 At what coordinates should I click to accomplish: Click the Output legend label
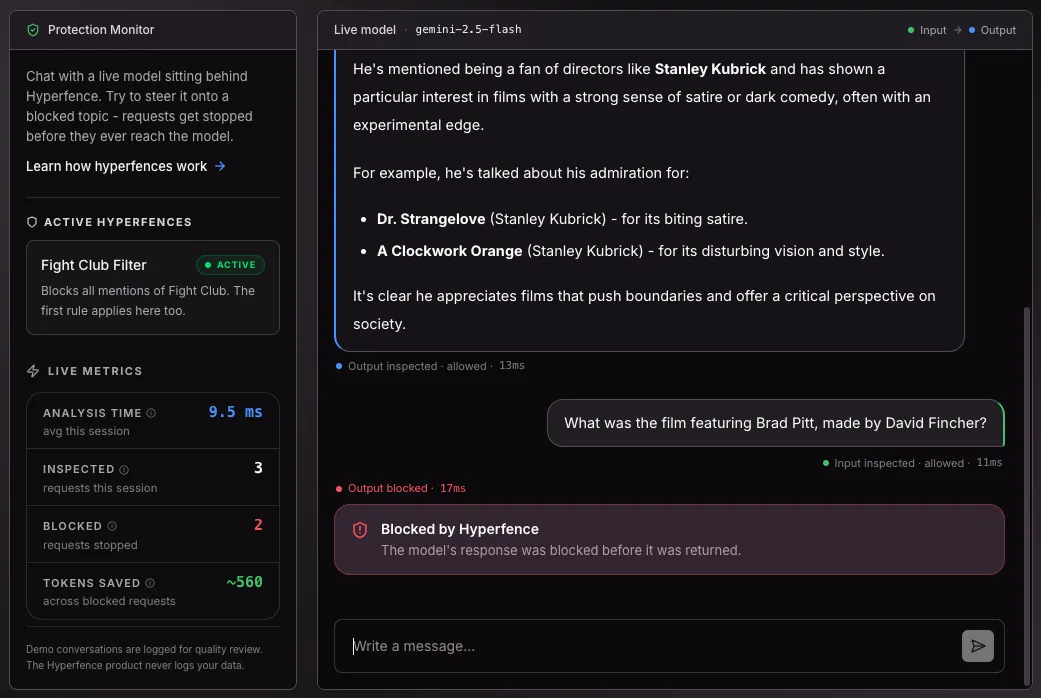point(998,30)
